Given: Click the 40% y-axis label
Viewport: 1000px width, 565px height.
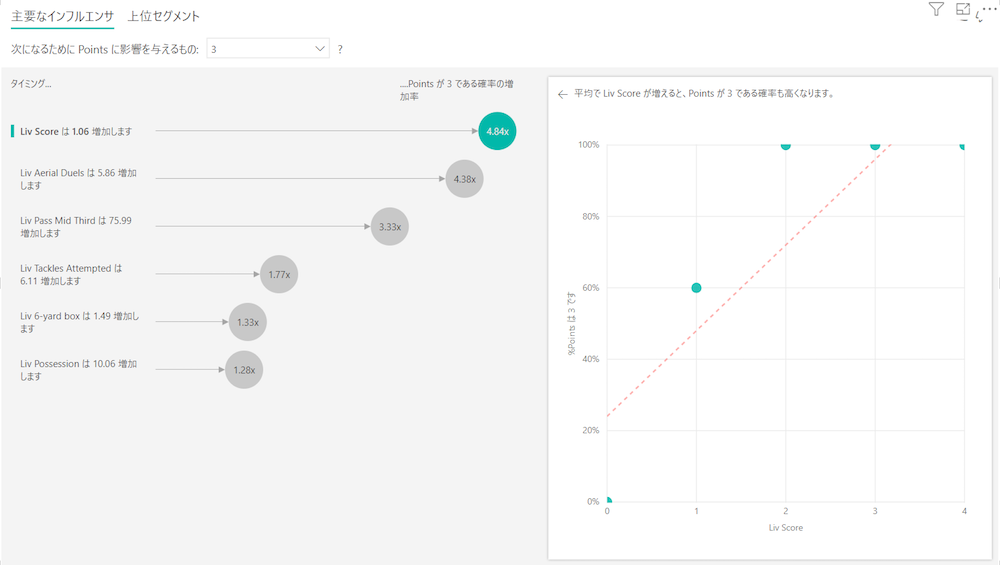Looking at the screenshot, I should click(x=591, y=359).
